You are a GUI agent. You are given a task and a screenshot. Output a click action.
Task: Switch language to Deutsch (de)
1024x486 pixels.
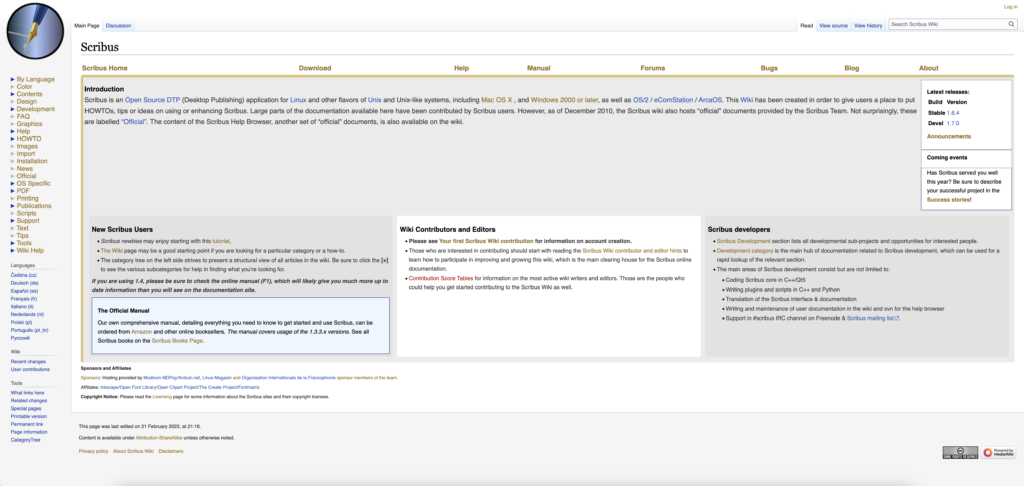(24, 283)
